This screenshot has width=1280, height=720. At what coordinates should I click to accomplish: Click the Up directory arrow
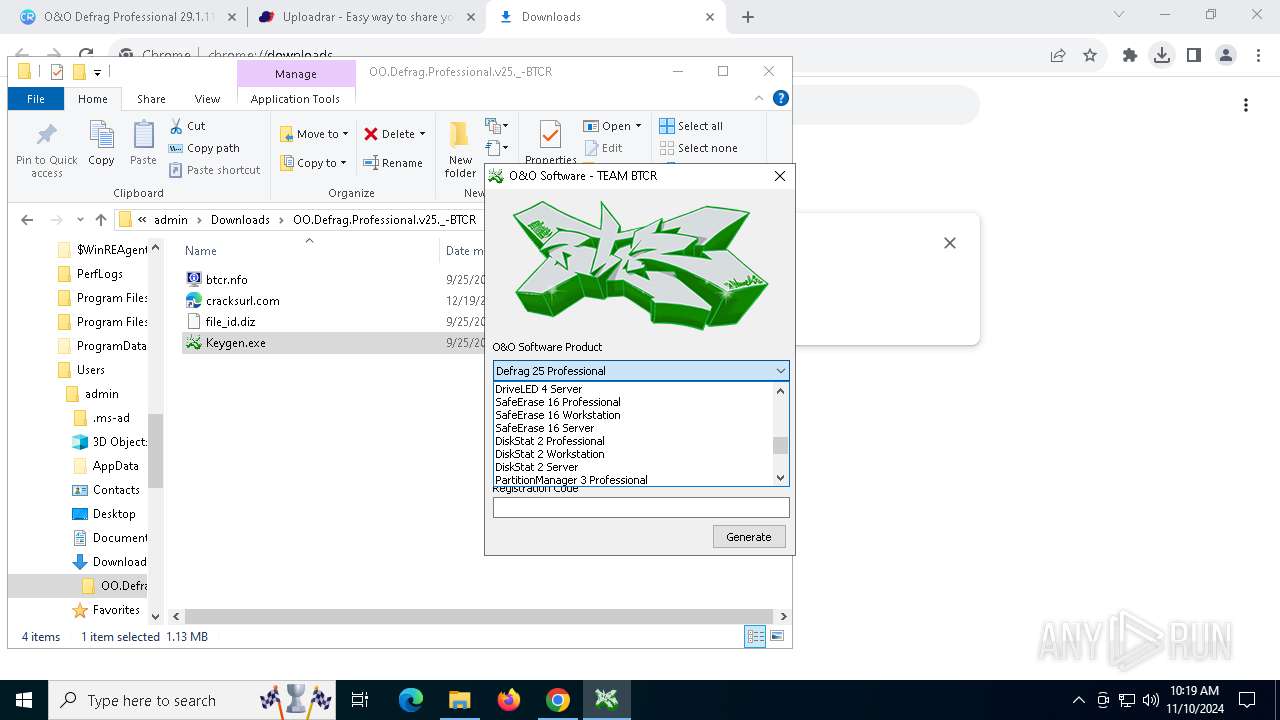100,220
